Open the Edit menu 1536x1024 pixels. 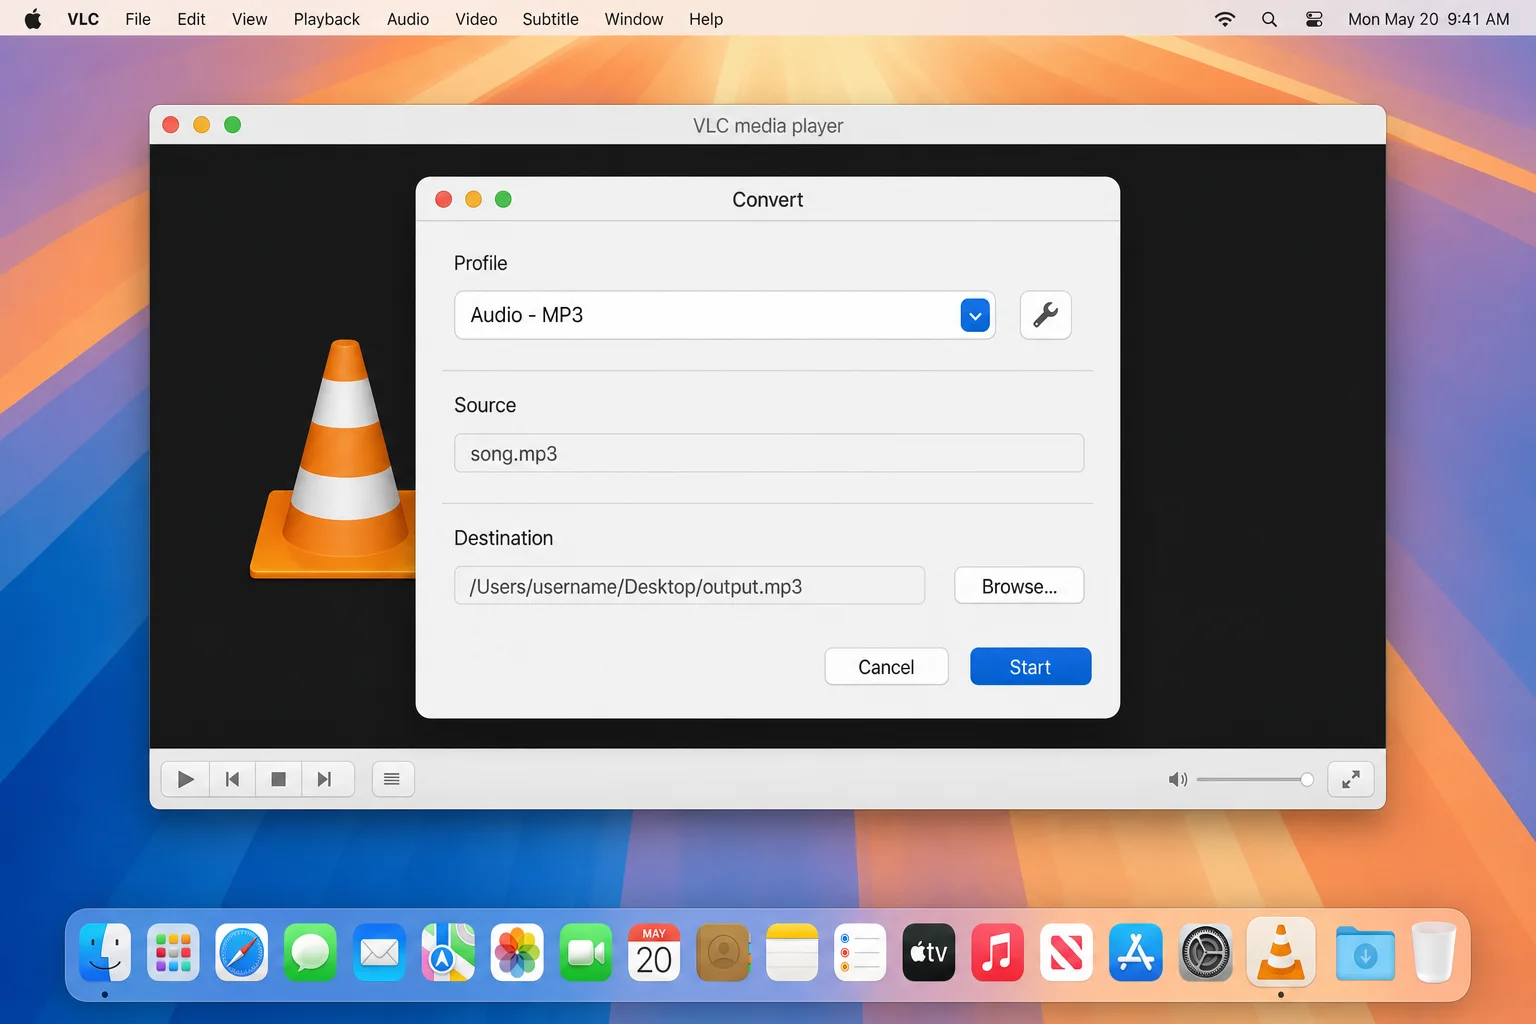point(191,19)
